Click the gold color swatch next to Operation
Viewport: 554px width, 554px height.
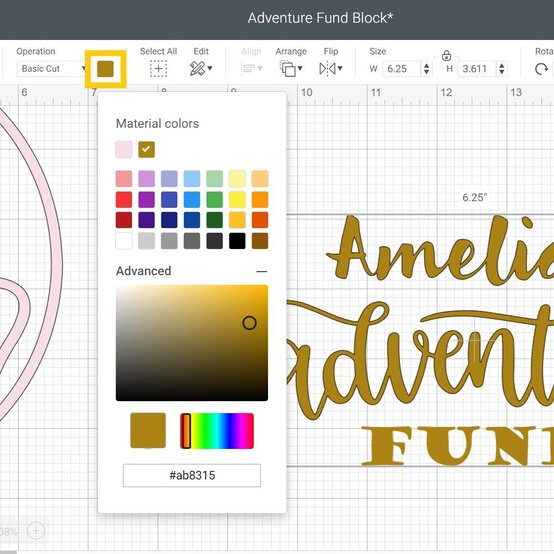pyautogui.click(x=105, y=69)
